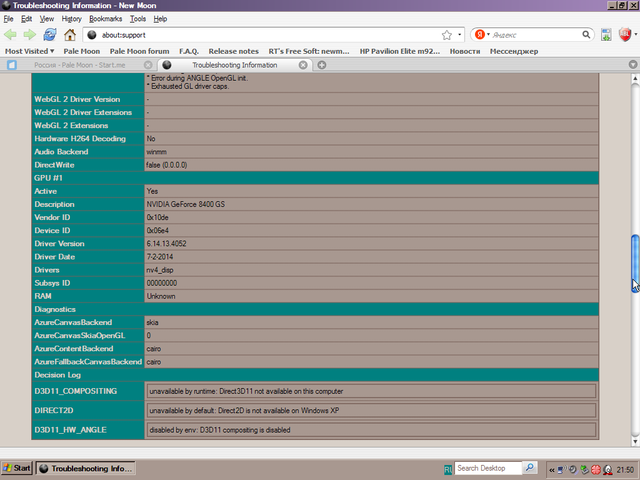Open the View menu
The image size is (640, 480).
coord(47,19)
